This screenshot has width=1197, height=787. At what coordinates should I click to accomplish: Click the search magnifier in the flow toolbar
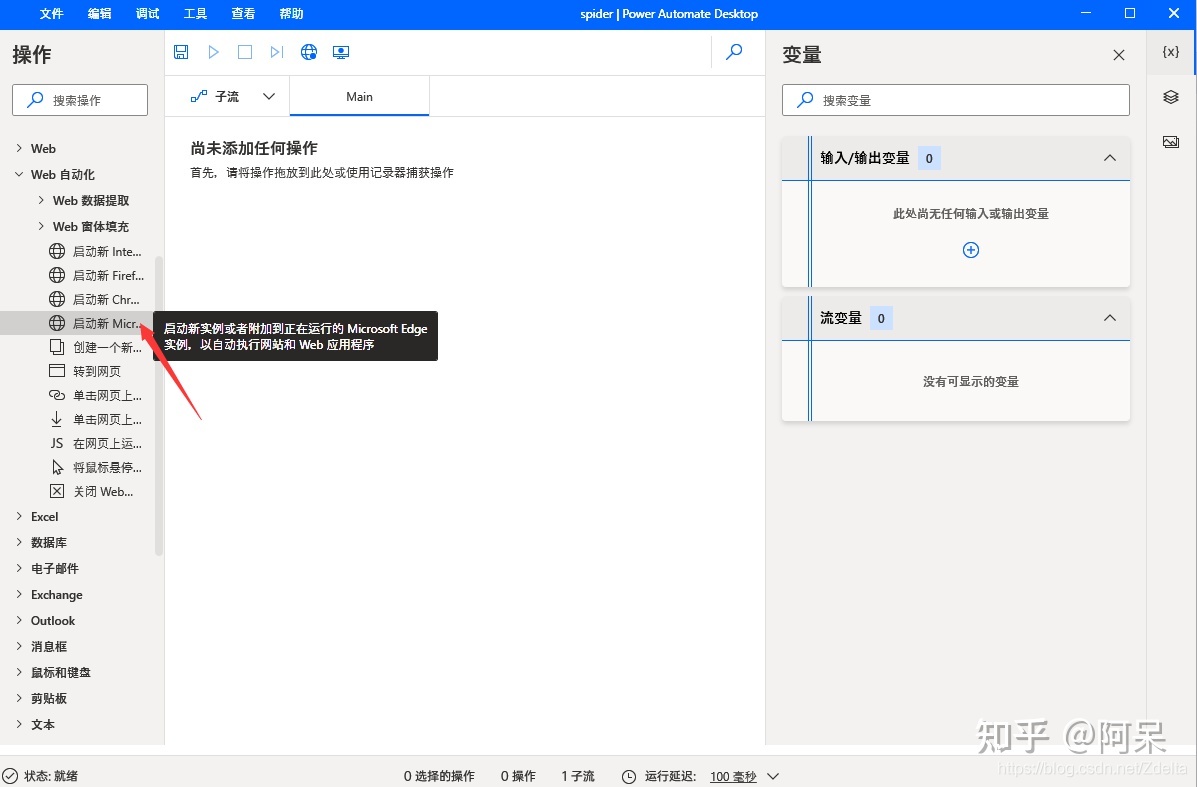pos(734,52)
